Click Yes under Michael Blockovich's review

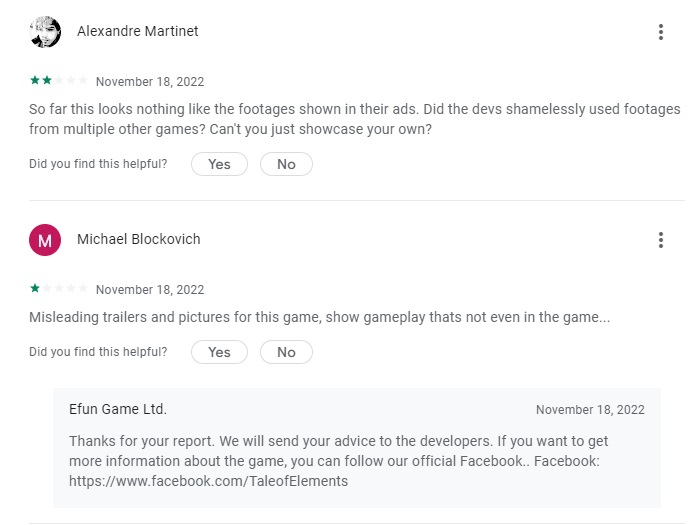pyautogui.click(x=219, y=352)
